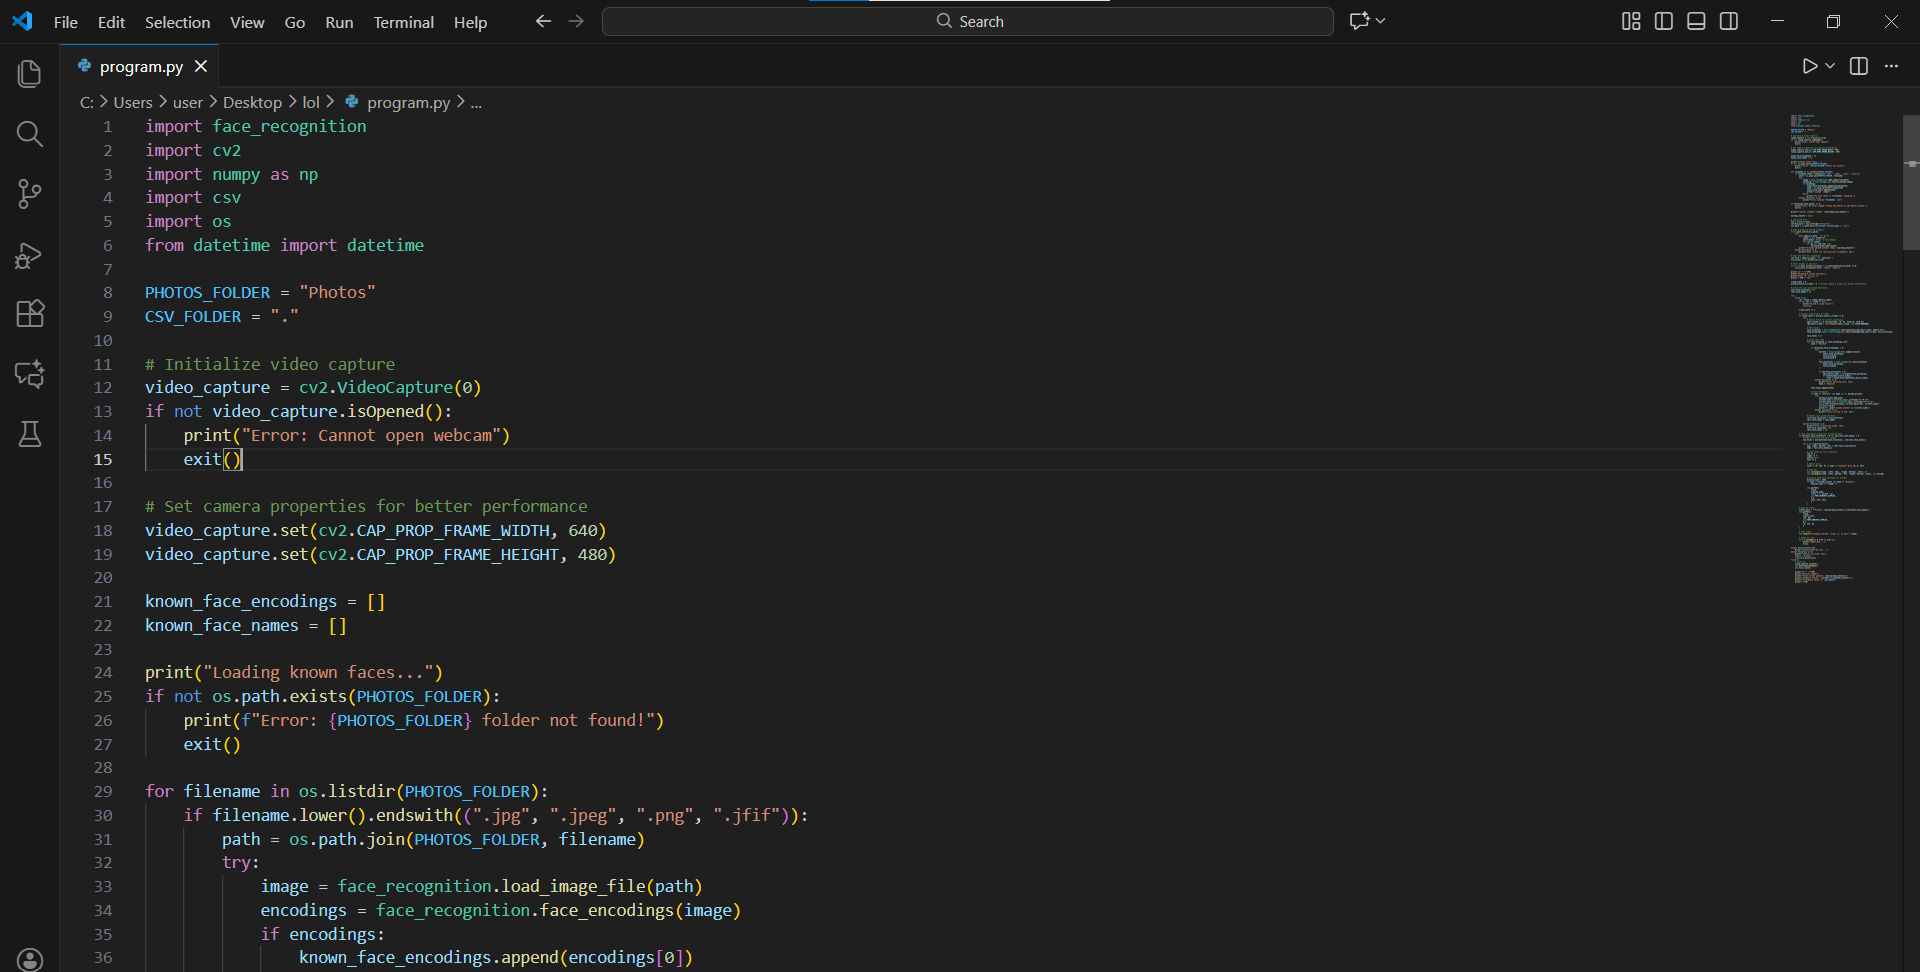
Task: Click the Desktop breadcrumb folder
Action: [252, 102]
